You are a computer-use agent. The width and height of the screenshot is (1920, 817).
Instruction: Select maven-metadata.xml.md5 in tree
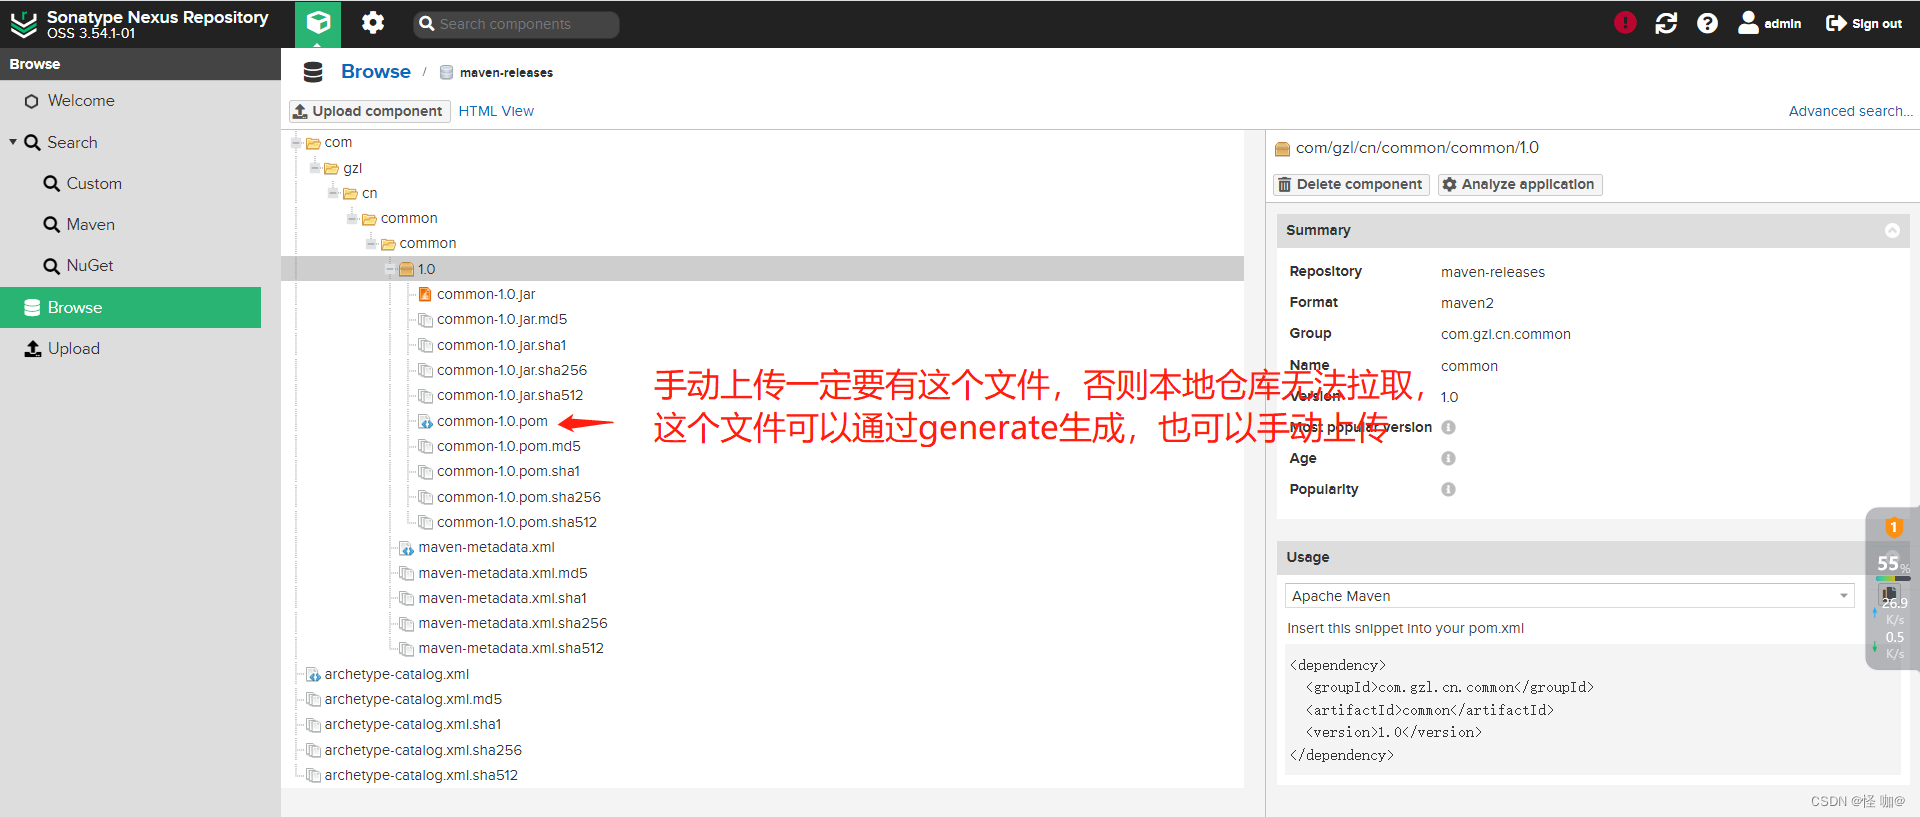pyautogui.click(x=502, y=573)
